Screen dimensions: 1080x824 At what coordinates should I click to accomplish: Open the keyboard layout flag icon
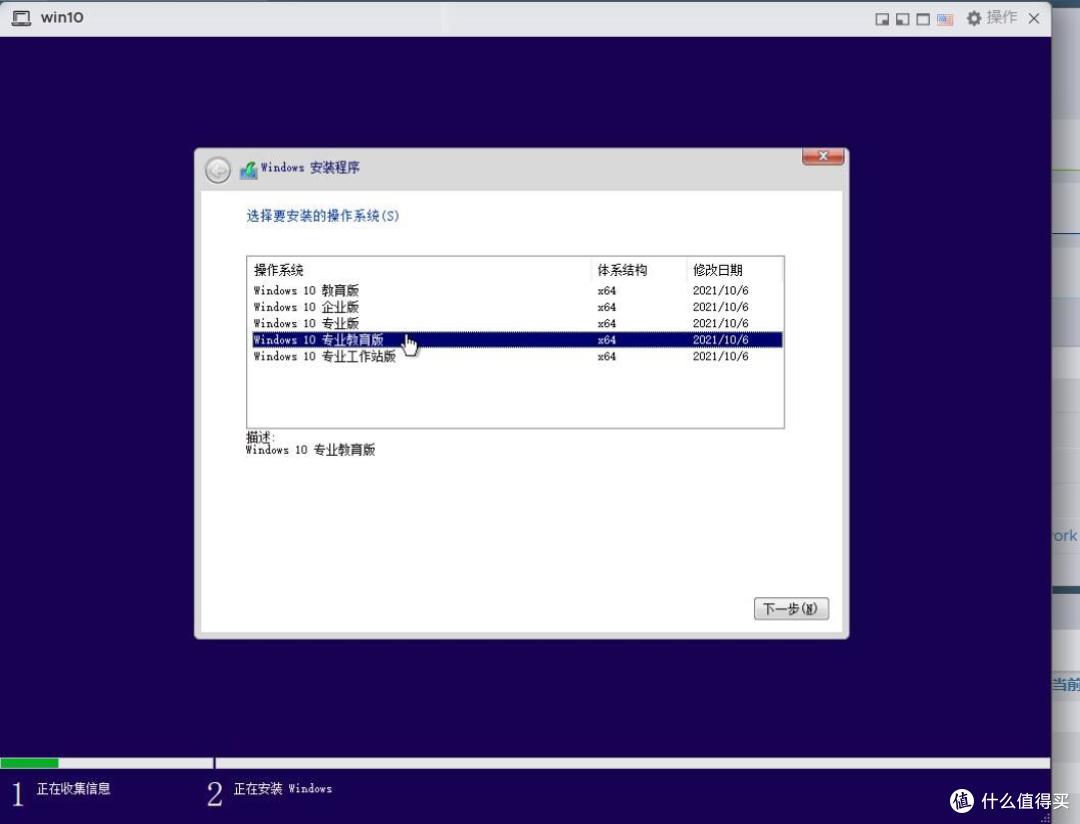pos(945,19)
